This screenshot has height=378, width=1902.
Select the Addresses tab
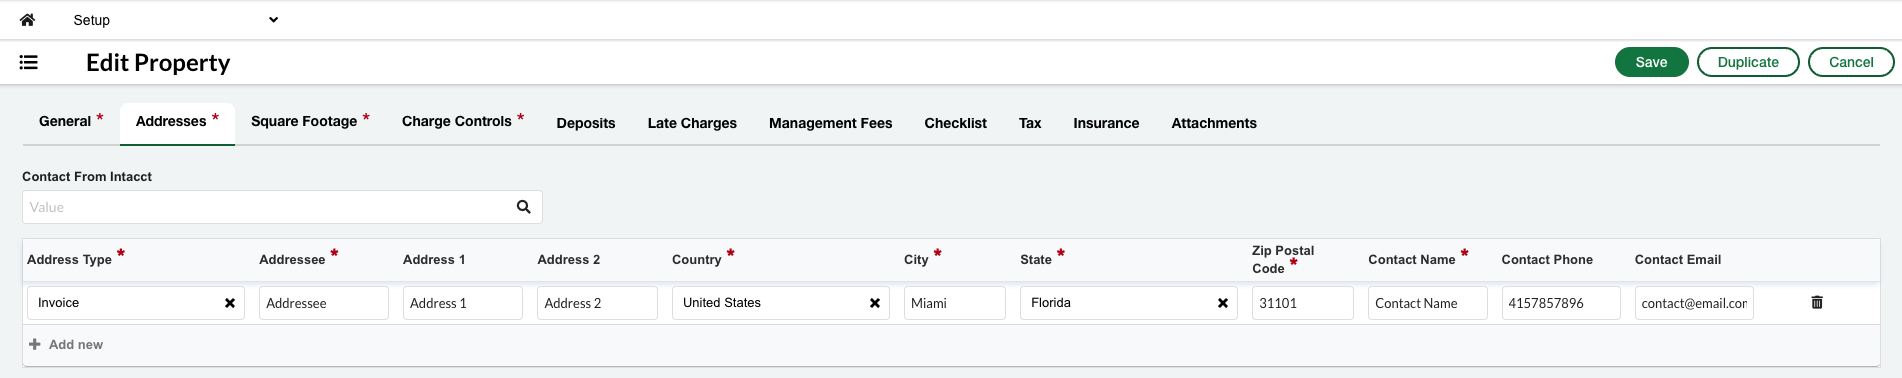177,122
